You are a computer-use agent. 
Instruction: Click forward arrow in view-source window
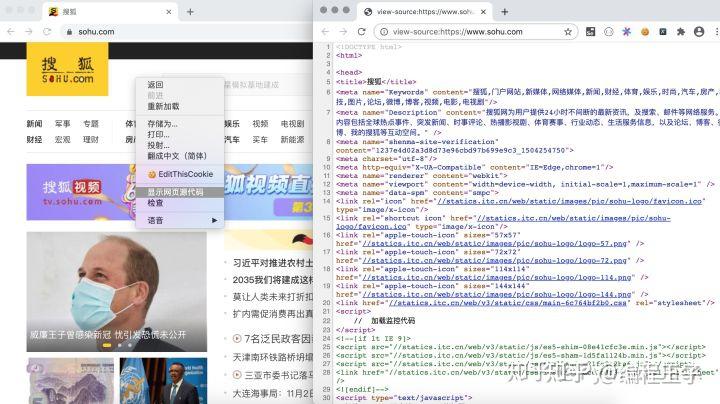pos(343,32)
